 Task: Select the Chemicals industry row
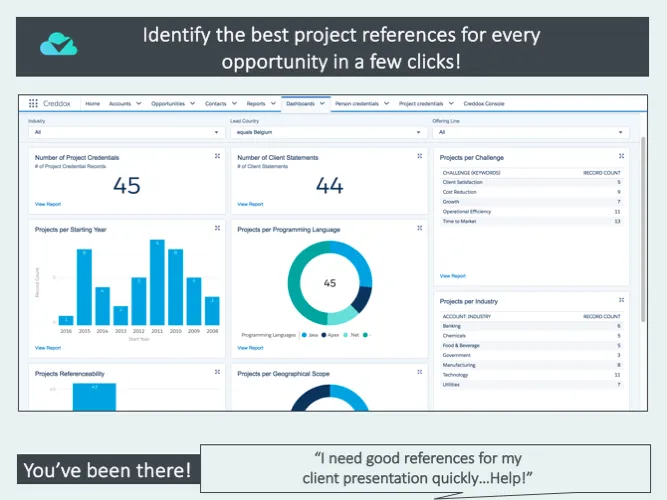click(x=531, y=336)
